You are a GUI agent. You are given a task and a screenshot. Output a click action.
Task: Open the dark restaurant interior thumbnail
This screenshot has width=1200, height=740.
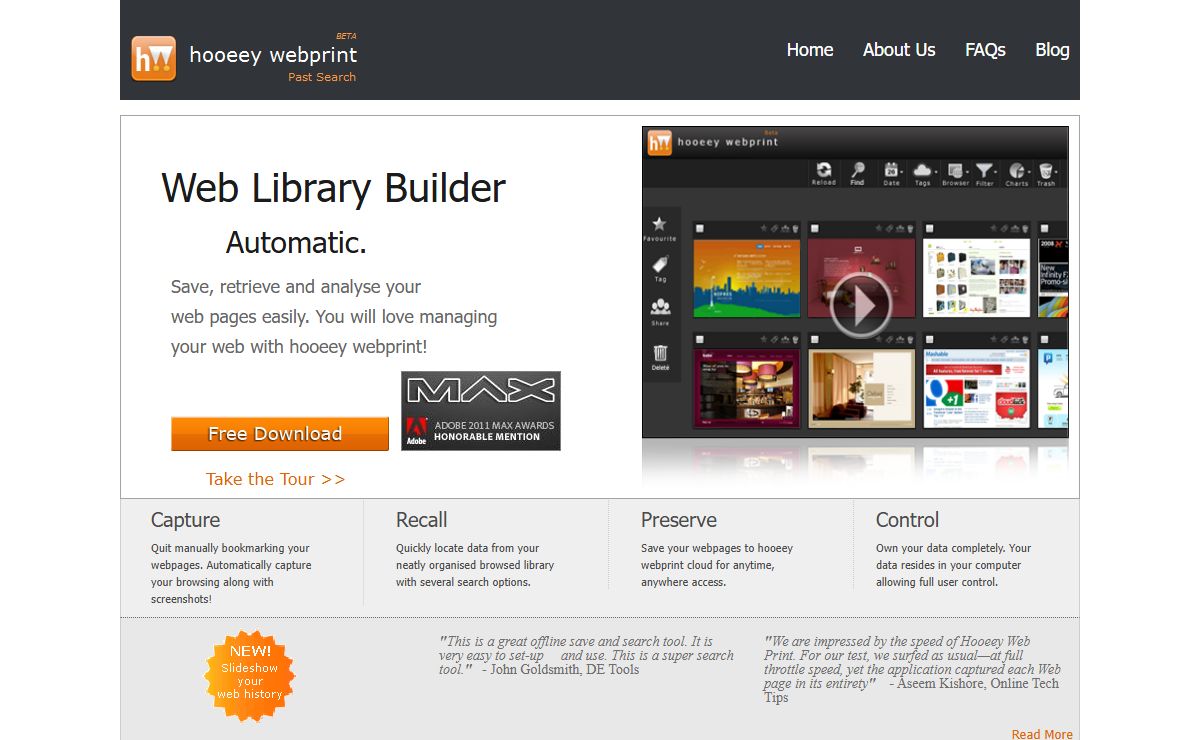click(746, 389)
